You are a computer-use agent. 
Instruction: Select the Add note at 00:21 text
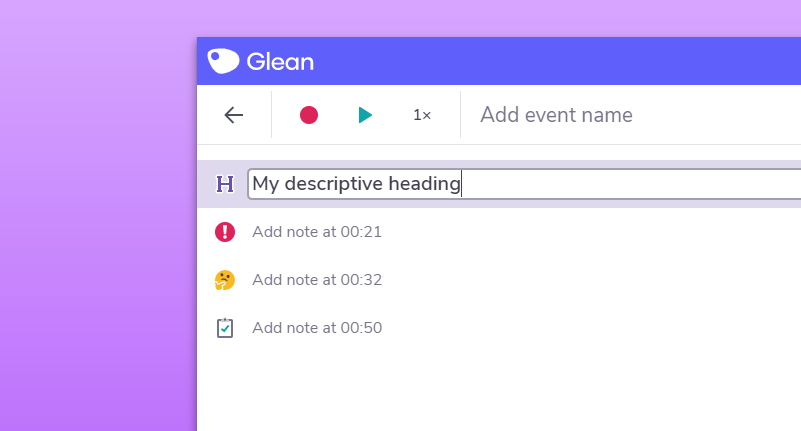tap(317, 232)
